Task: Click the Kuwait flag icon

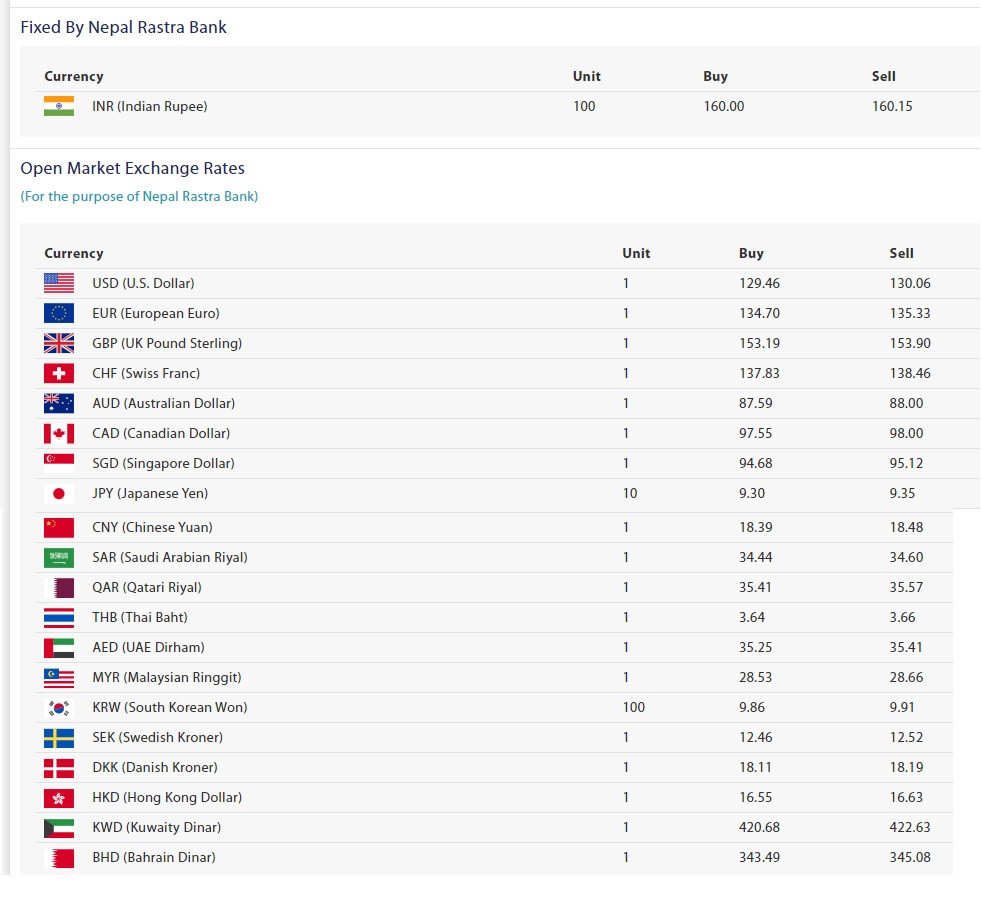Action: (x=59, y=828)
